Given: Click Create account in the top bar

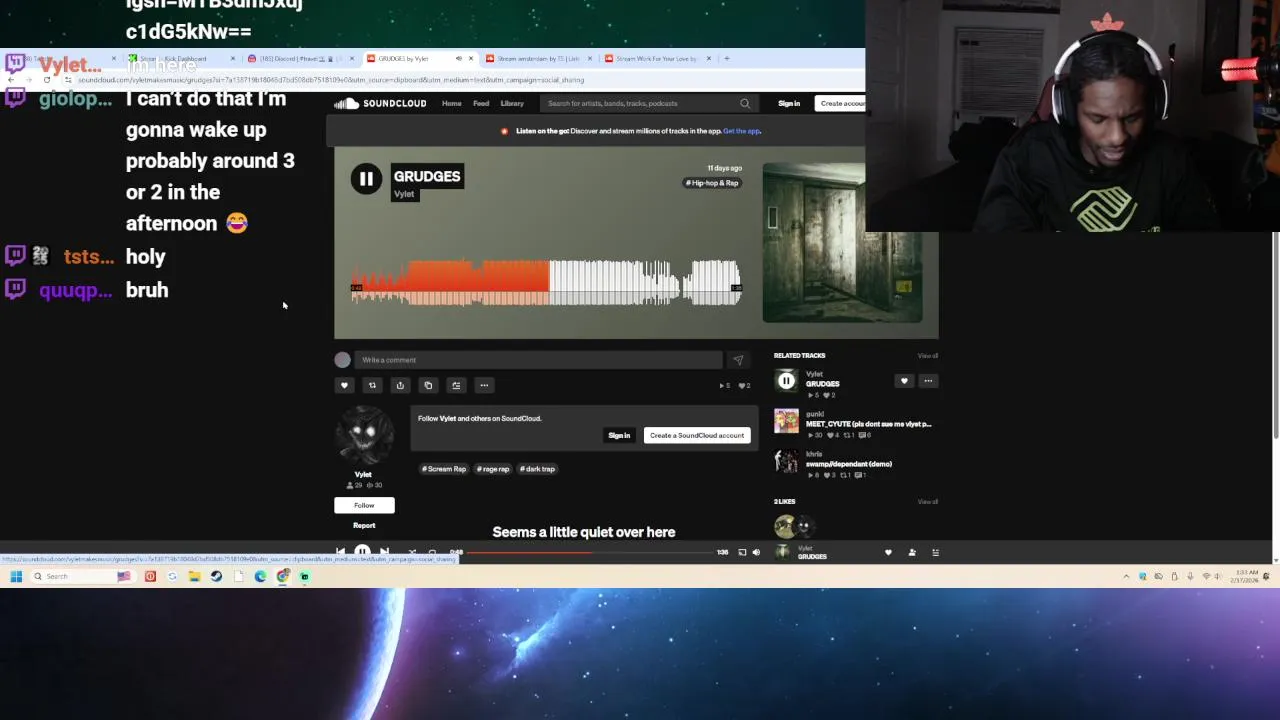Looking at the screenshot, I should point(841,103).
